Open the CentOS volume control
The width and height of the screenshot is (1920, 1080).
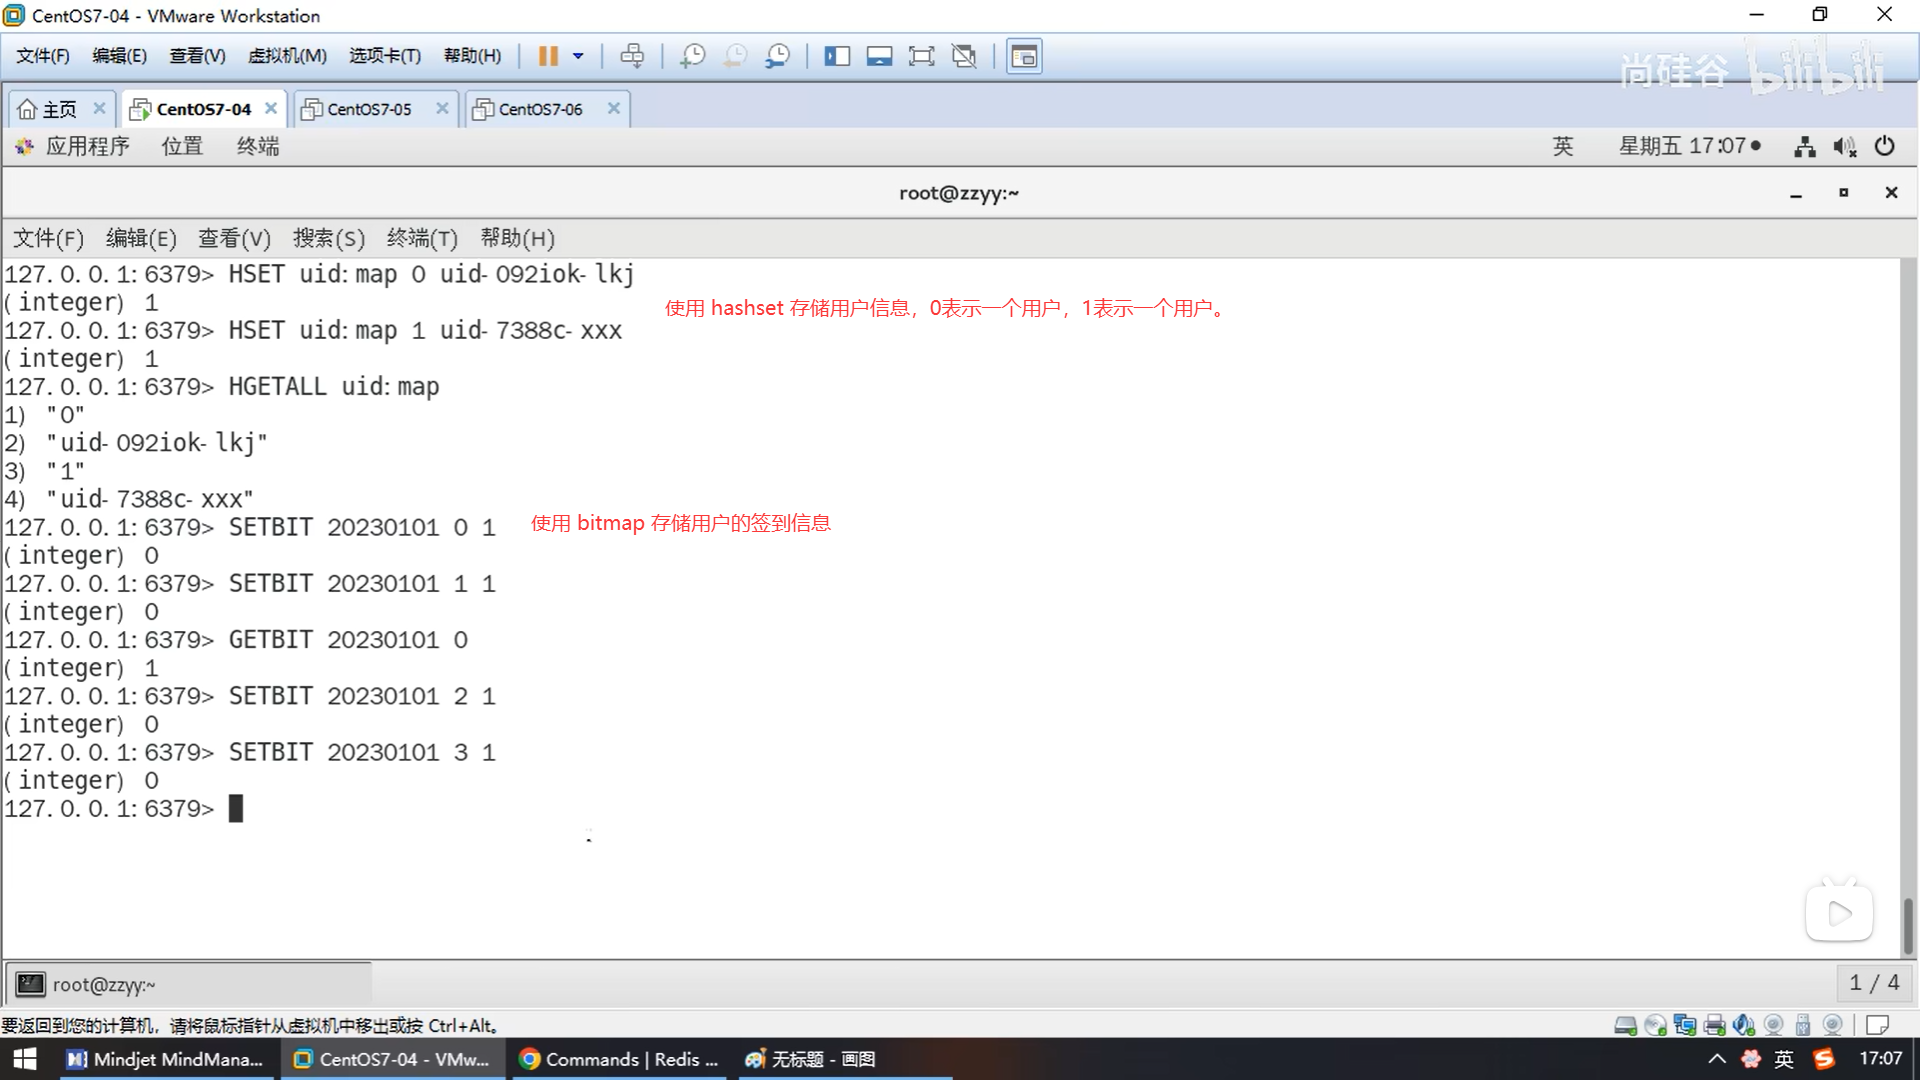click(1844, 146)
